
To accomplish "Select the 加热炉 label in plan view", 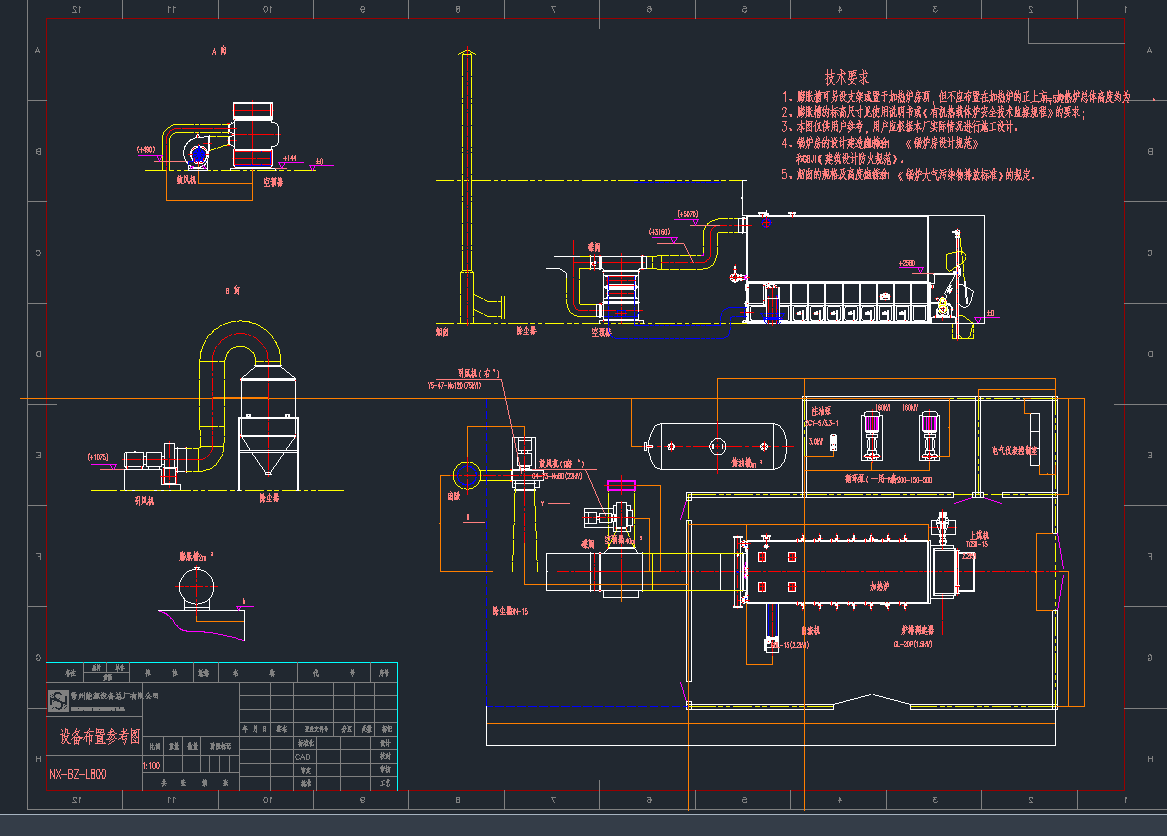I will [x=878, y=586].
